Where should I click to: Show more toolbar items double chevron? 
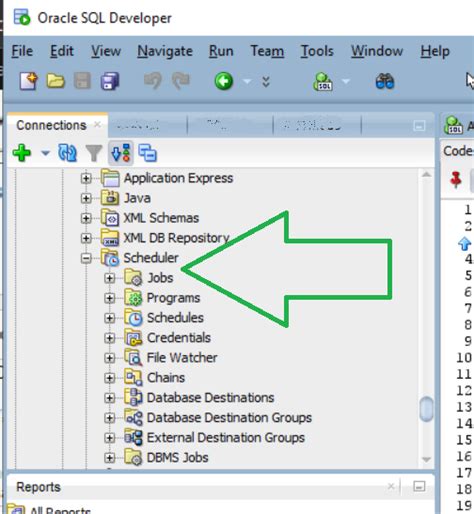pos(266,81)
